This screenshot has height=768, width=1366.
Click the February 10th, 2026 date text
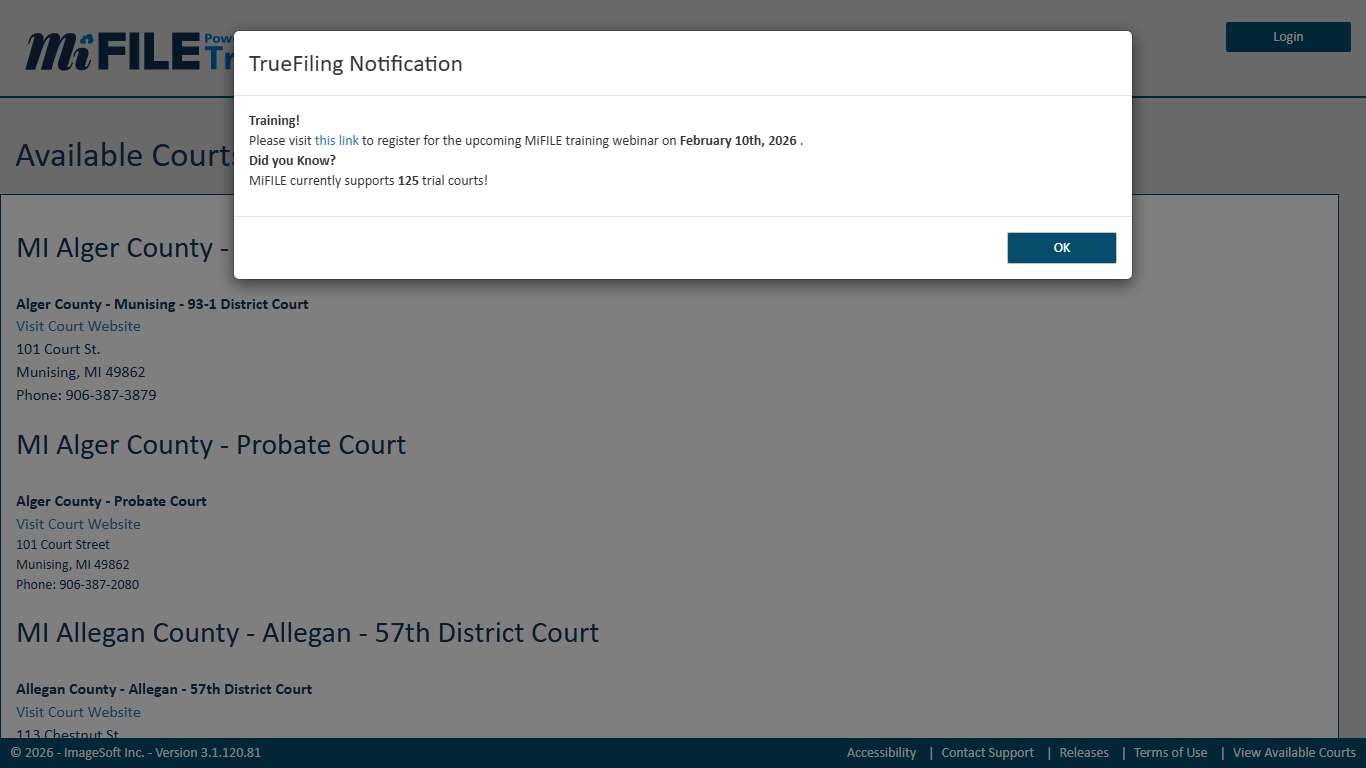pos(738,141)
